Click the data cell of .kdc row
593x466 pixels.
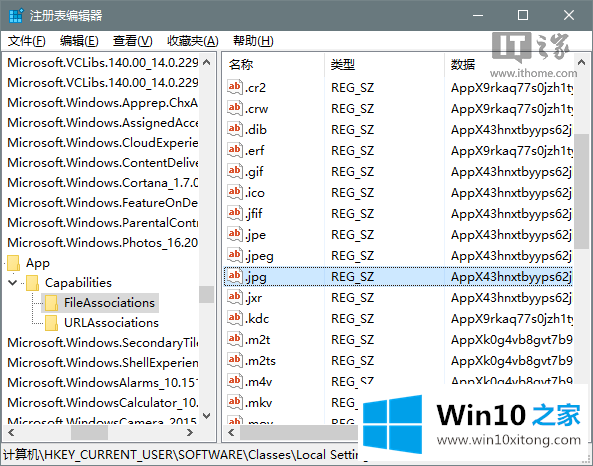point(512,319)
